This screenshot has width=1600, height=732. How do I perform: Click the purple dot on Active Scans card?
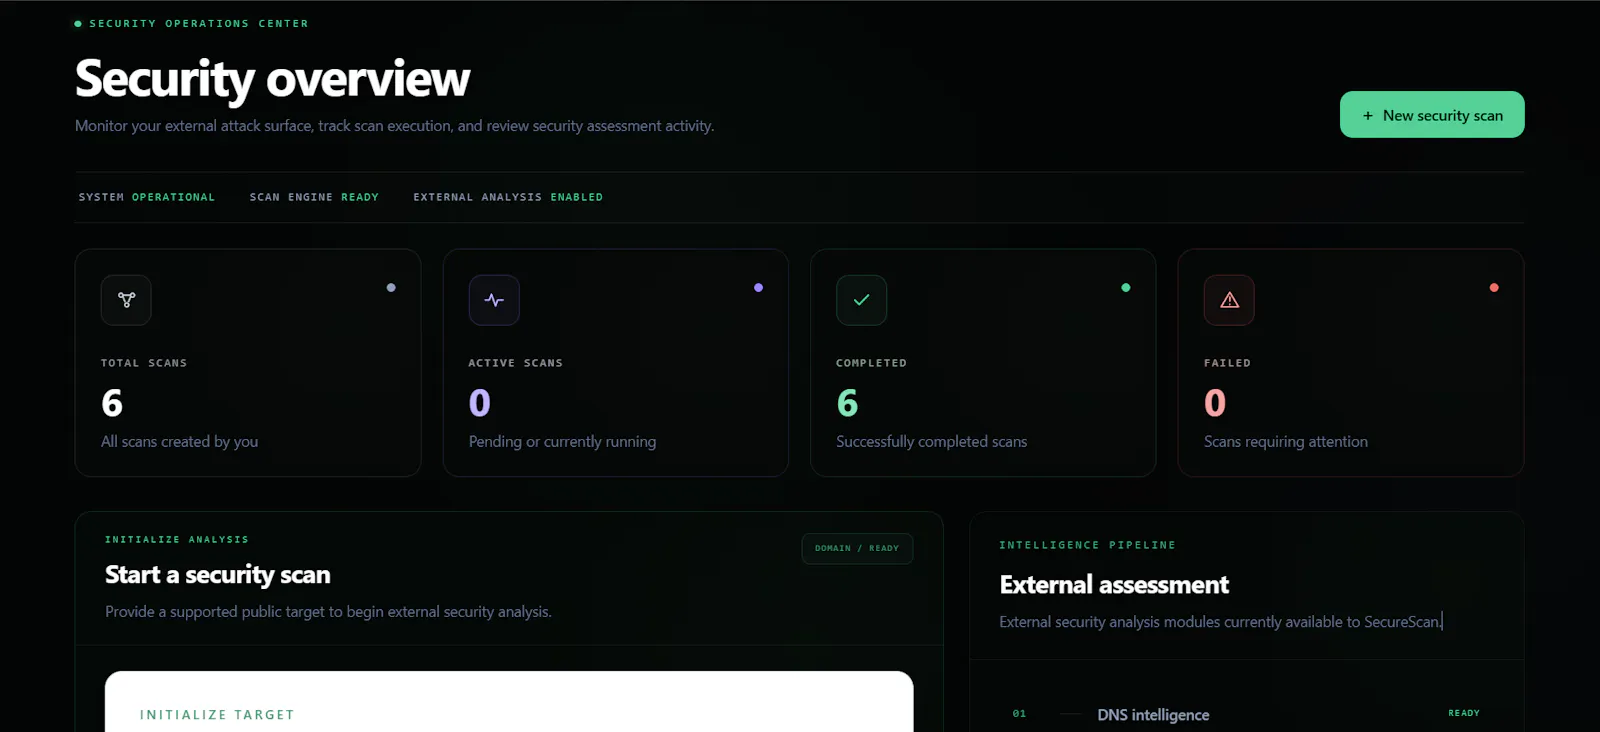tap(758, 287)
